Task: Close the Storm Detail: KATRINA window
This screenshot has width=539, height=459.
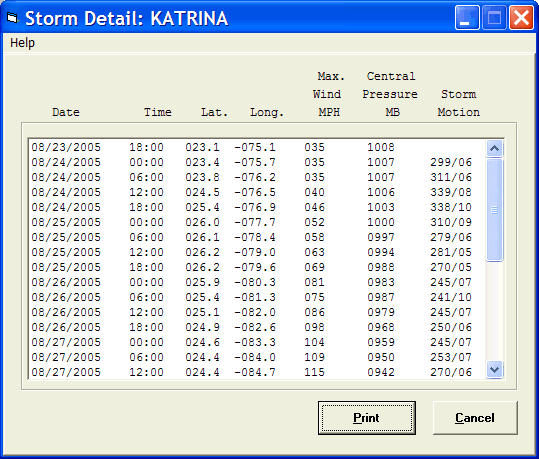Action: [521, 18]
